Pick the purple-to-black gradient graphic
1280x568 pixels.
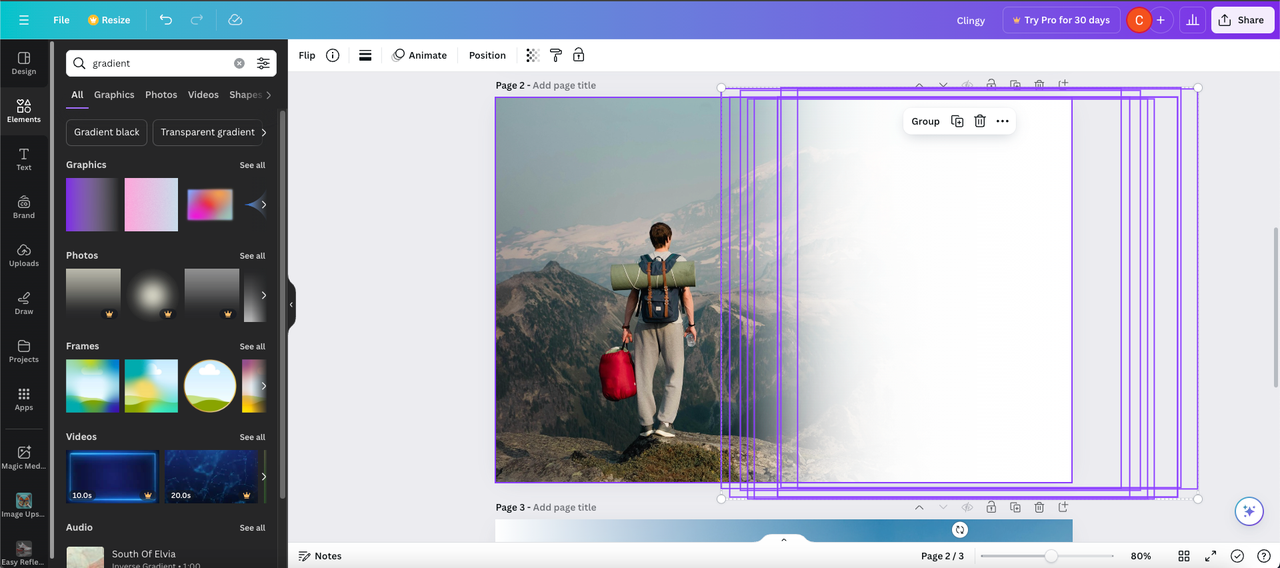(x=92, y=204)
